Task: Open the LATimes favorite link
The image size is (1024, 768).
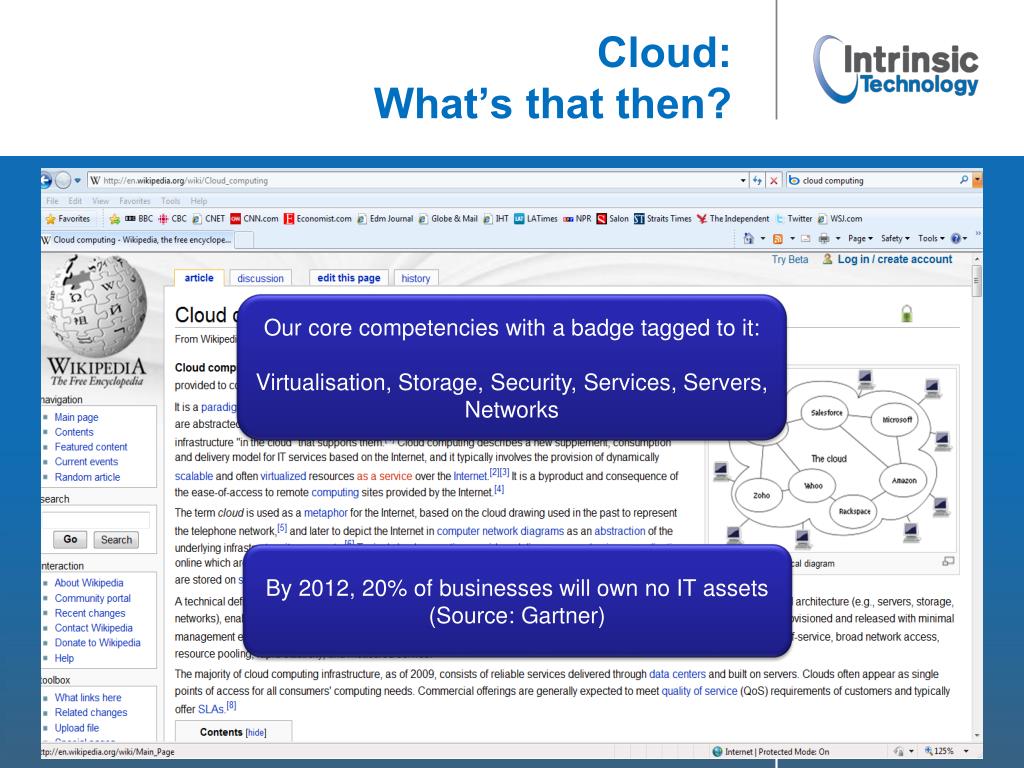Action: (536, 219)
